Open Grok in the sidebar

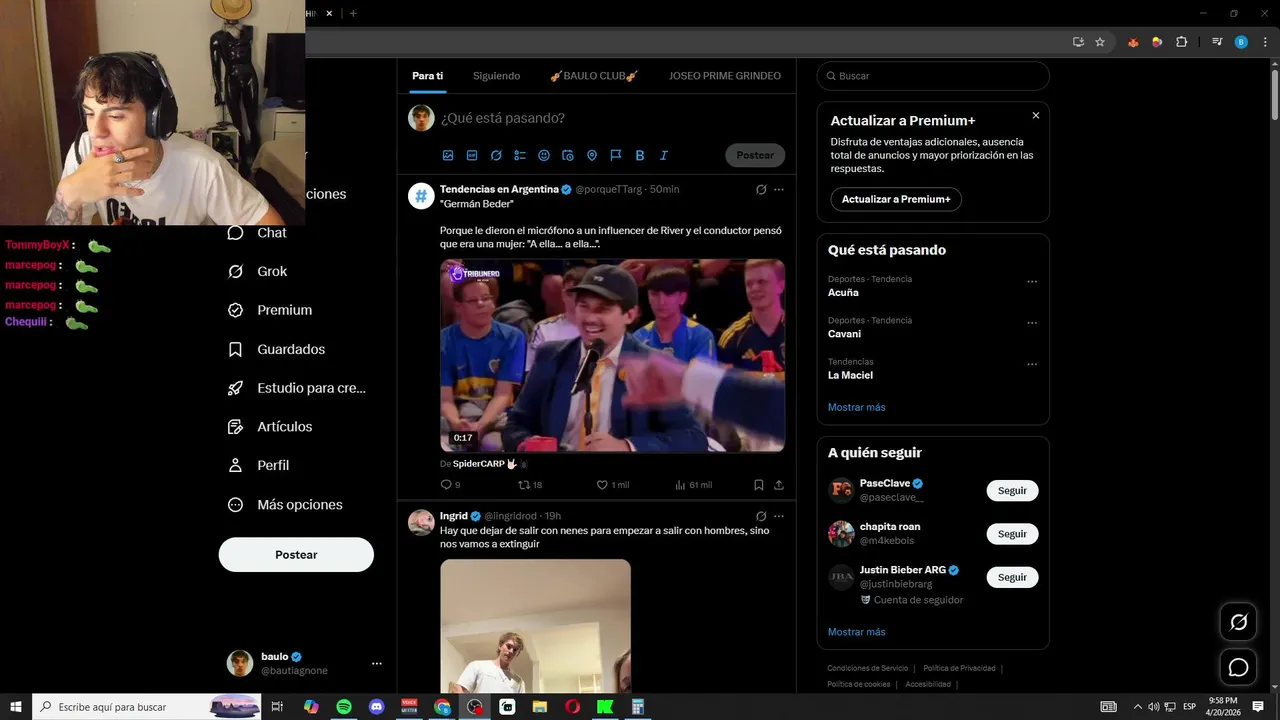pos(257,271)
